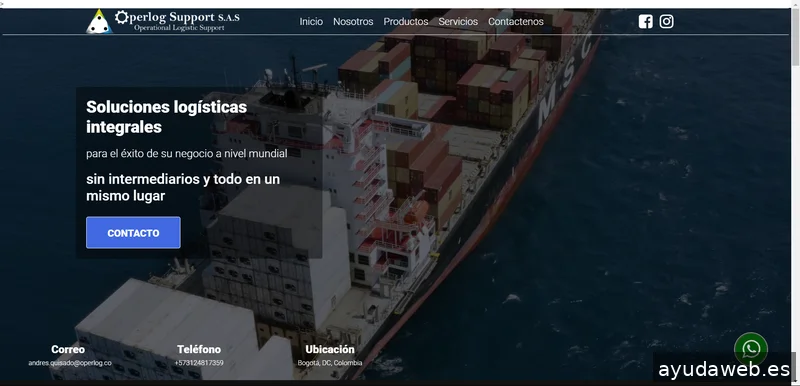Open Contactenos in the navigation bar
This screenshot has height=386, width=800.
click(516, 21)
